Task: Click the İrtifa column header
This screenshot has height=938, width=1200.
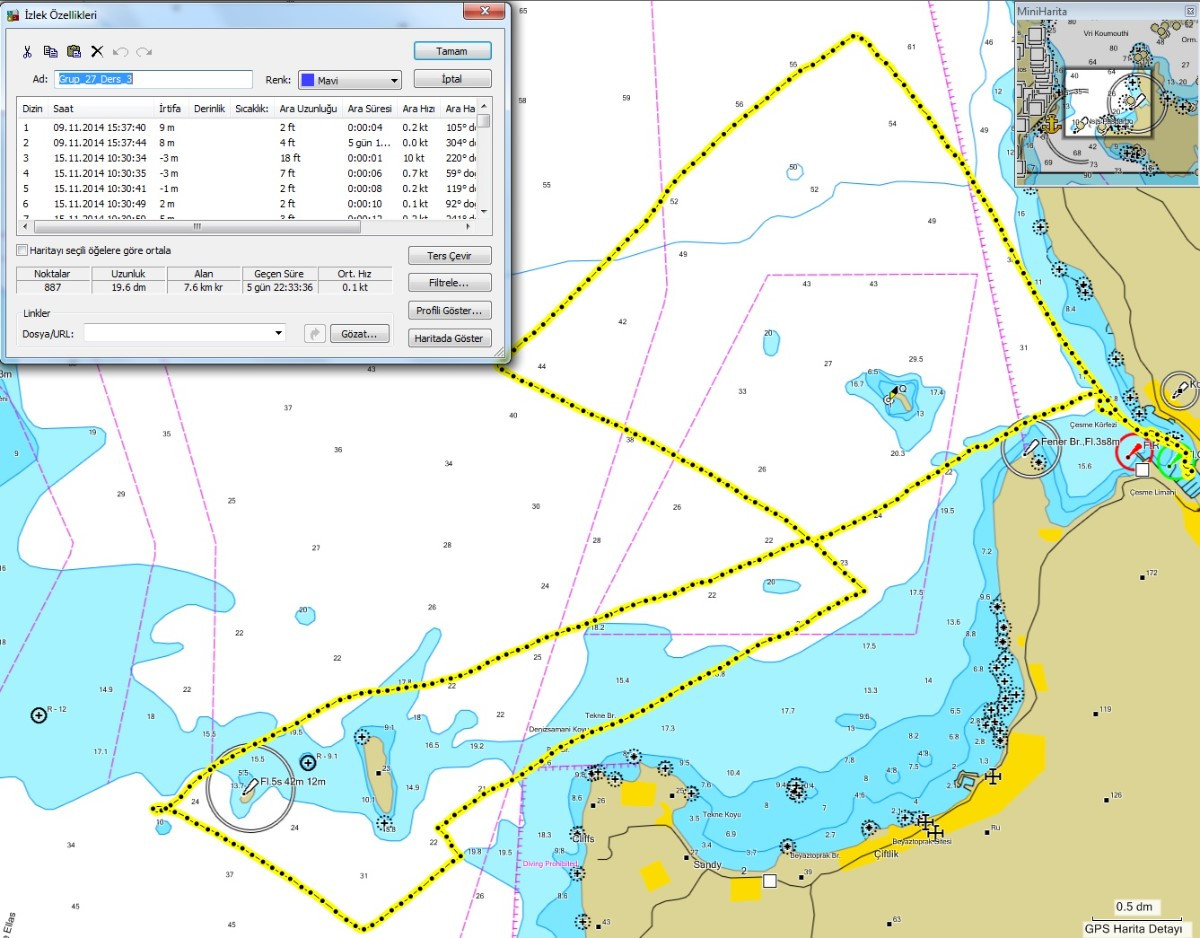Action: pos(173,108)
